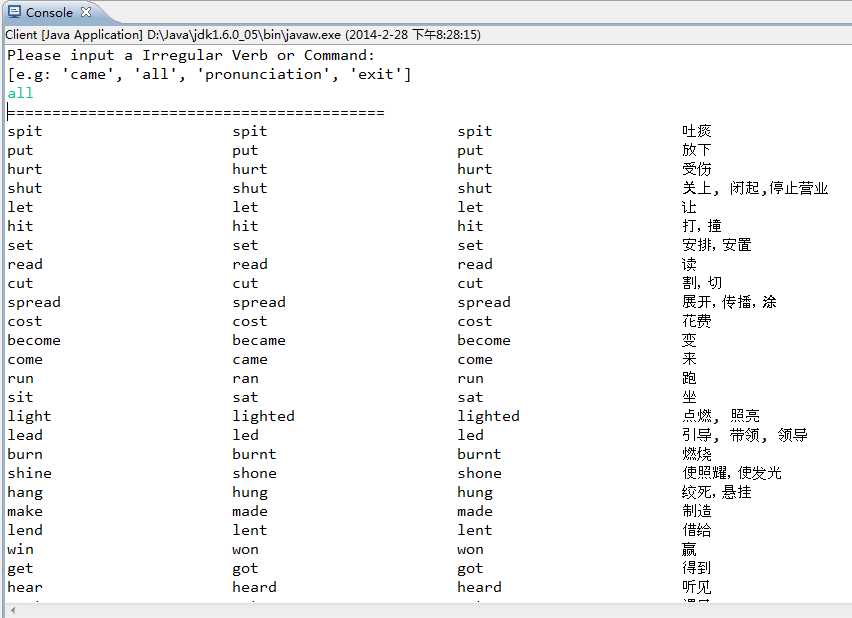Viewport: 852px width, 618px height.
Task: Click the prompt line 'Please input a Irregular Verb or Command:'
Action: [x=191, y=55]
